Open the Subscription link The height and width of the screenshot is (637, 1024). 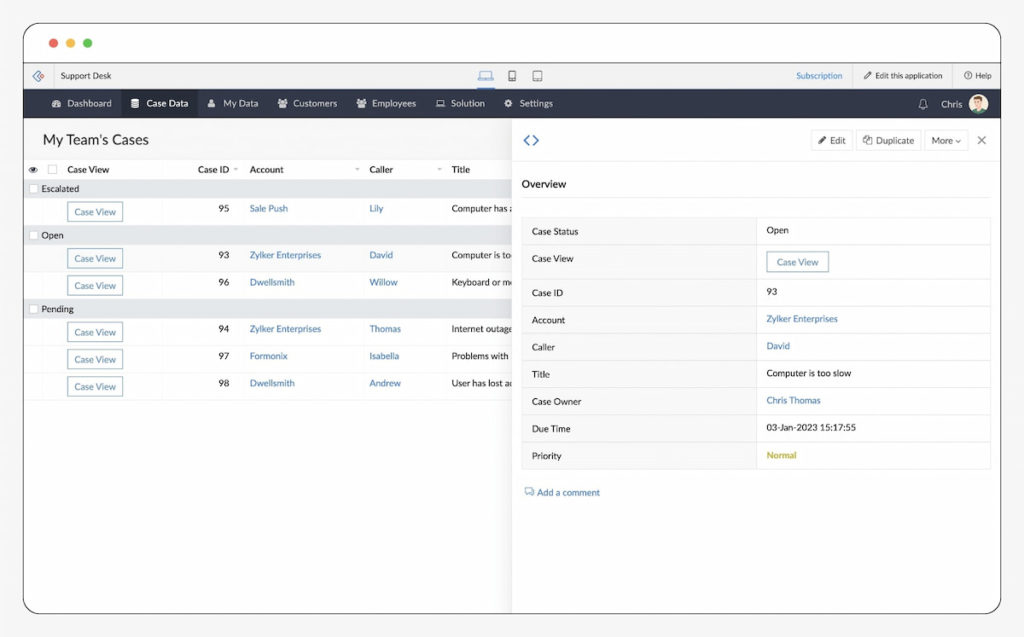pos(819,75)
